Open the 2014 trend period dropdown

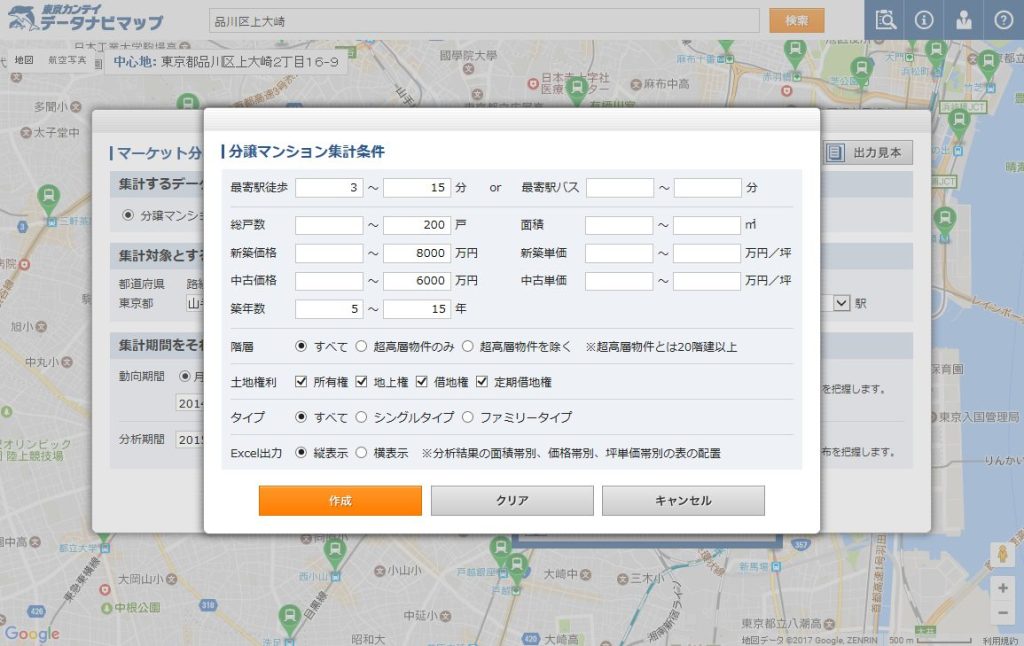click(190, 402)
